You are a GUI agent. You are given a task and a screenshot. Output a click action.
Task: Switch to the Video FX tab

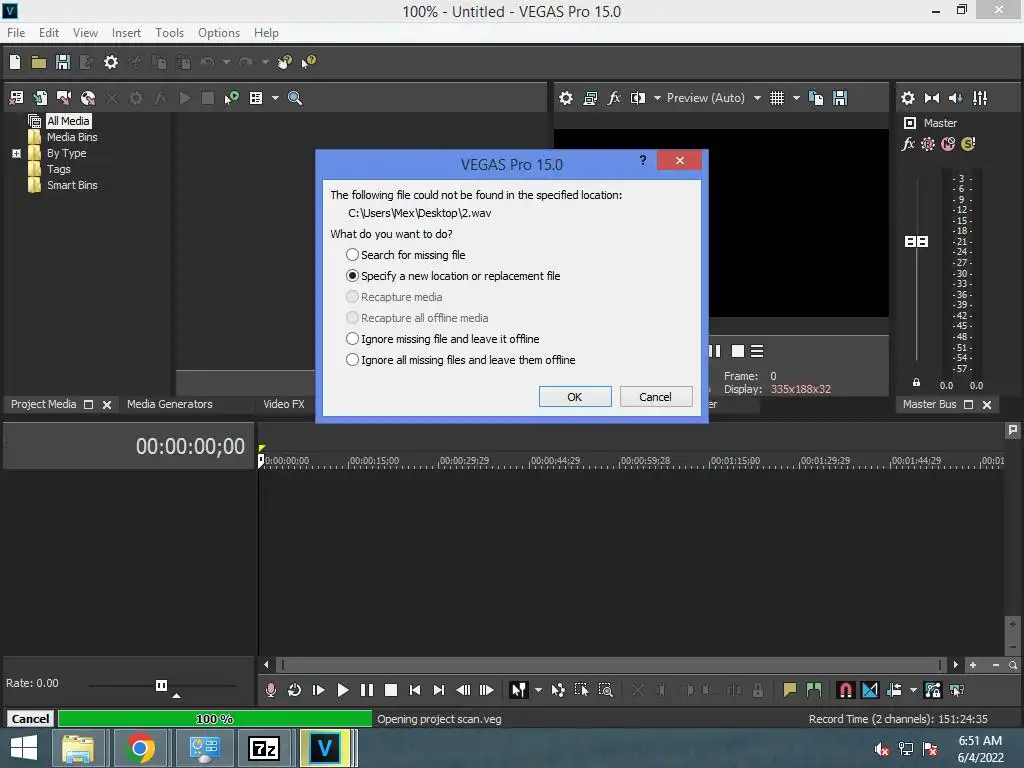coord(283,404)
